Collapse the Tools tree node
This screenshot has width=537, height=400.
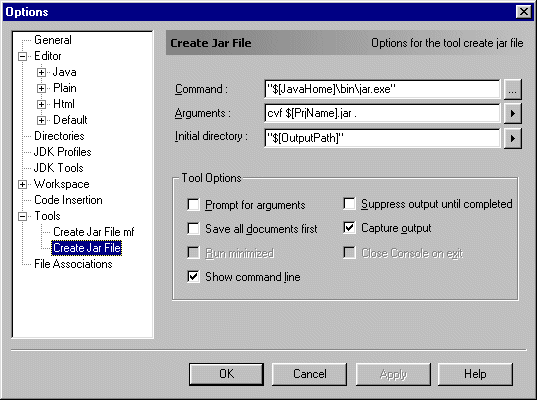click(23, 216)
